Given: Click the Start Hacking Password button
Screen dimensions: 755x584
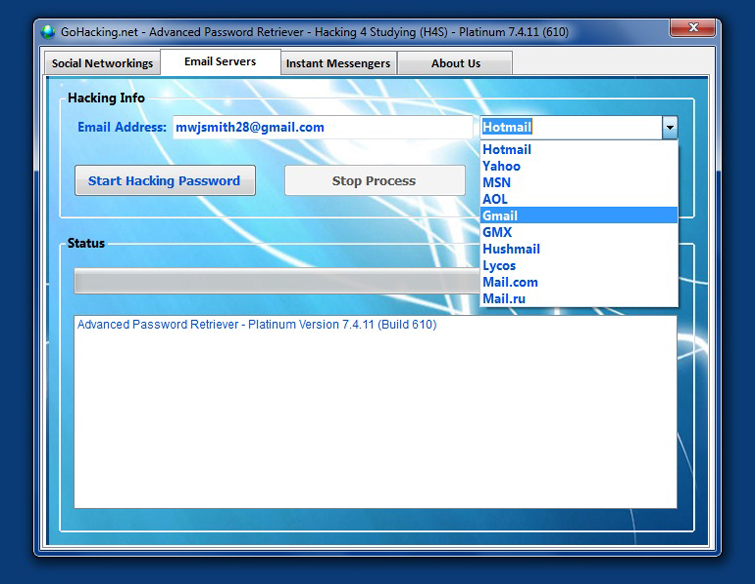Looking at the screenshot, I should (165, 181).
